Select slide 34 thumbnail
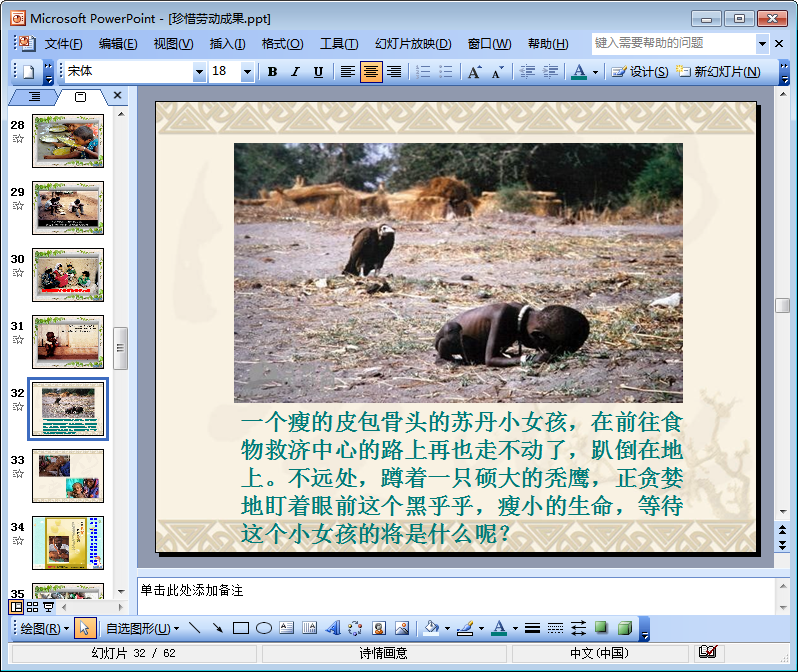798x672 pixels. (68, 543)
